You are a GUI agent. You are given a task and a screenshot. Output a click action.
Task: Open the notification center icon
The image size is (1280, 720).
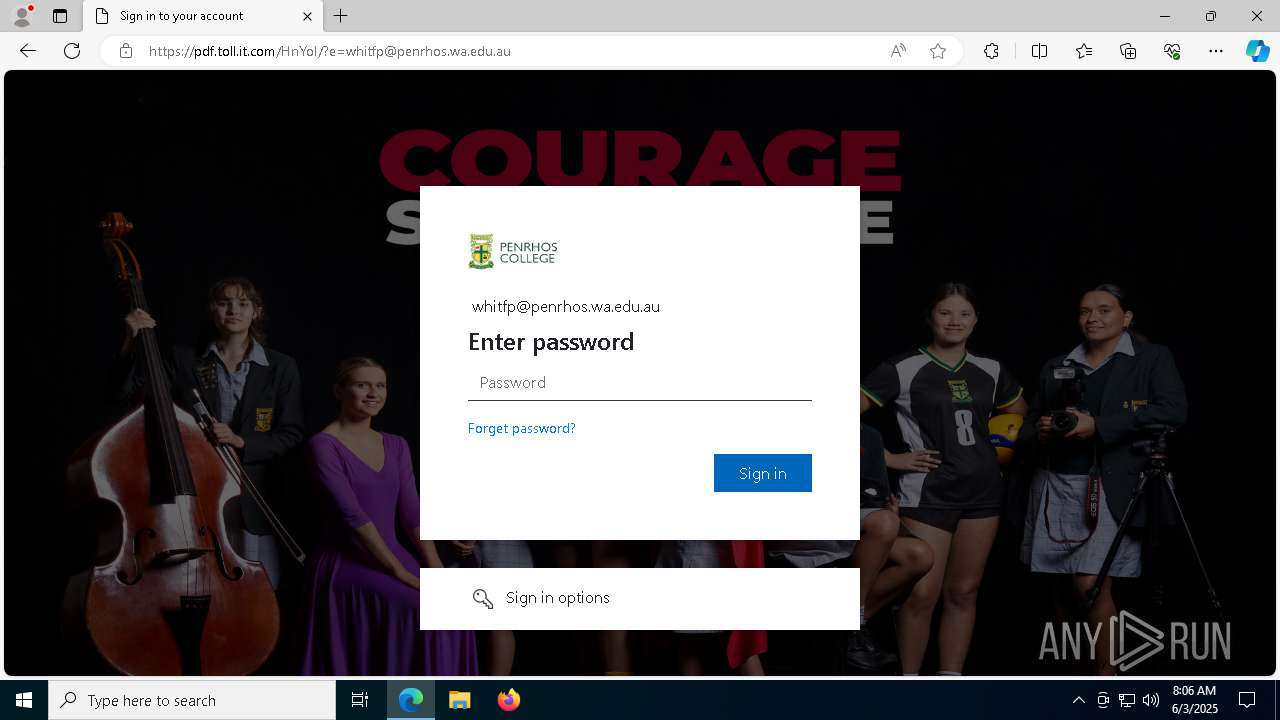(x=1247, y=700)
